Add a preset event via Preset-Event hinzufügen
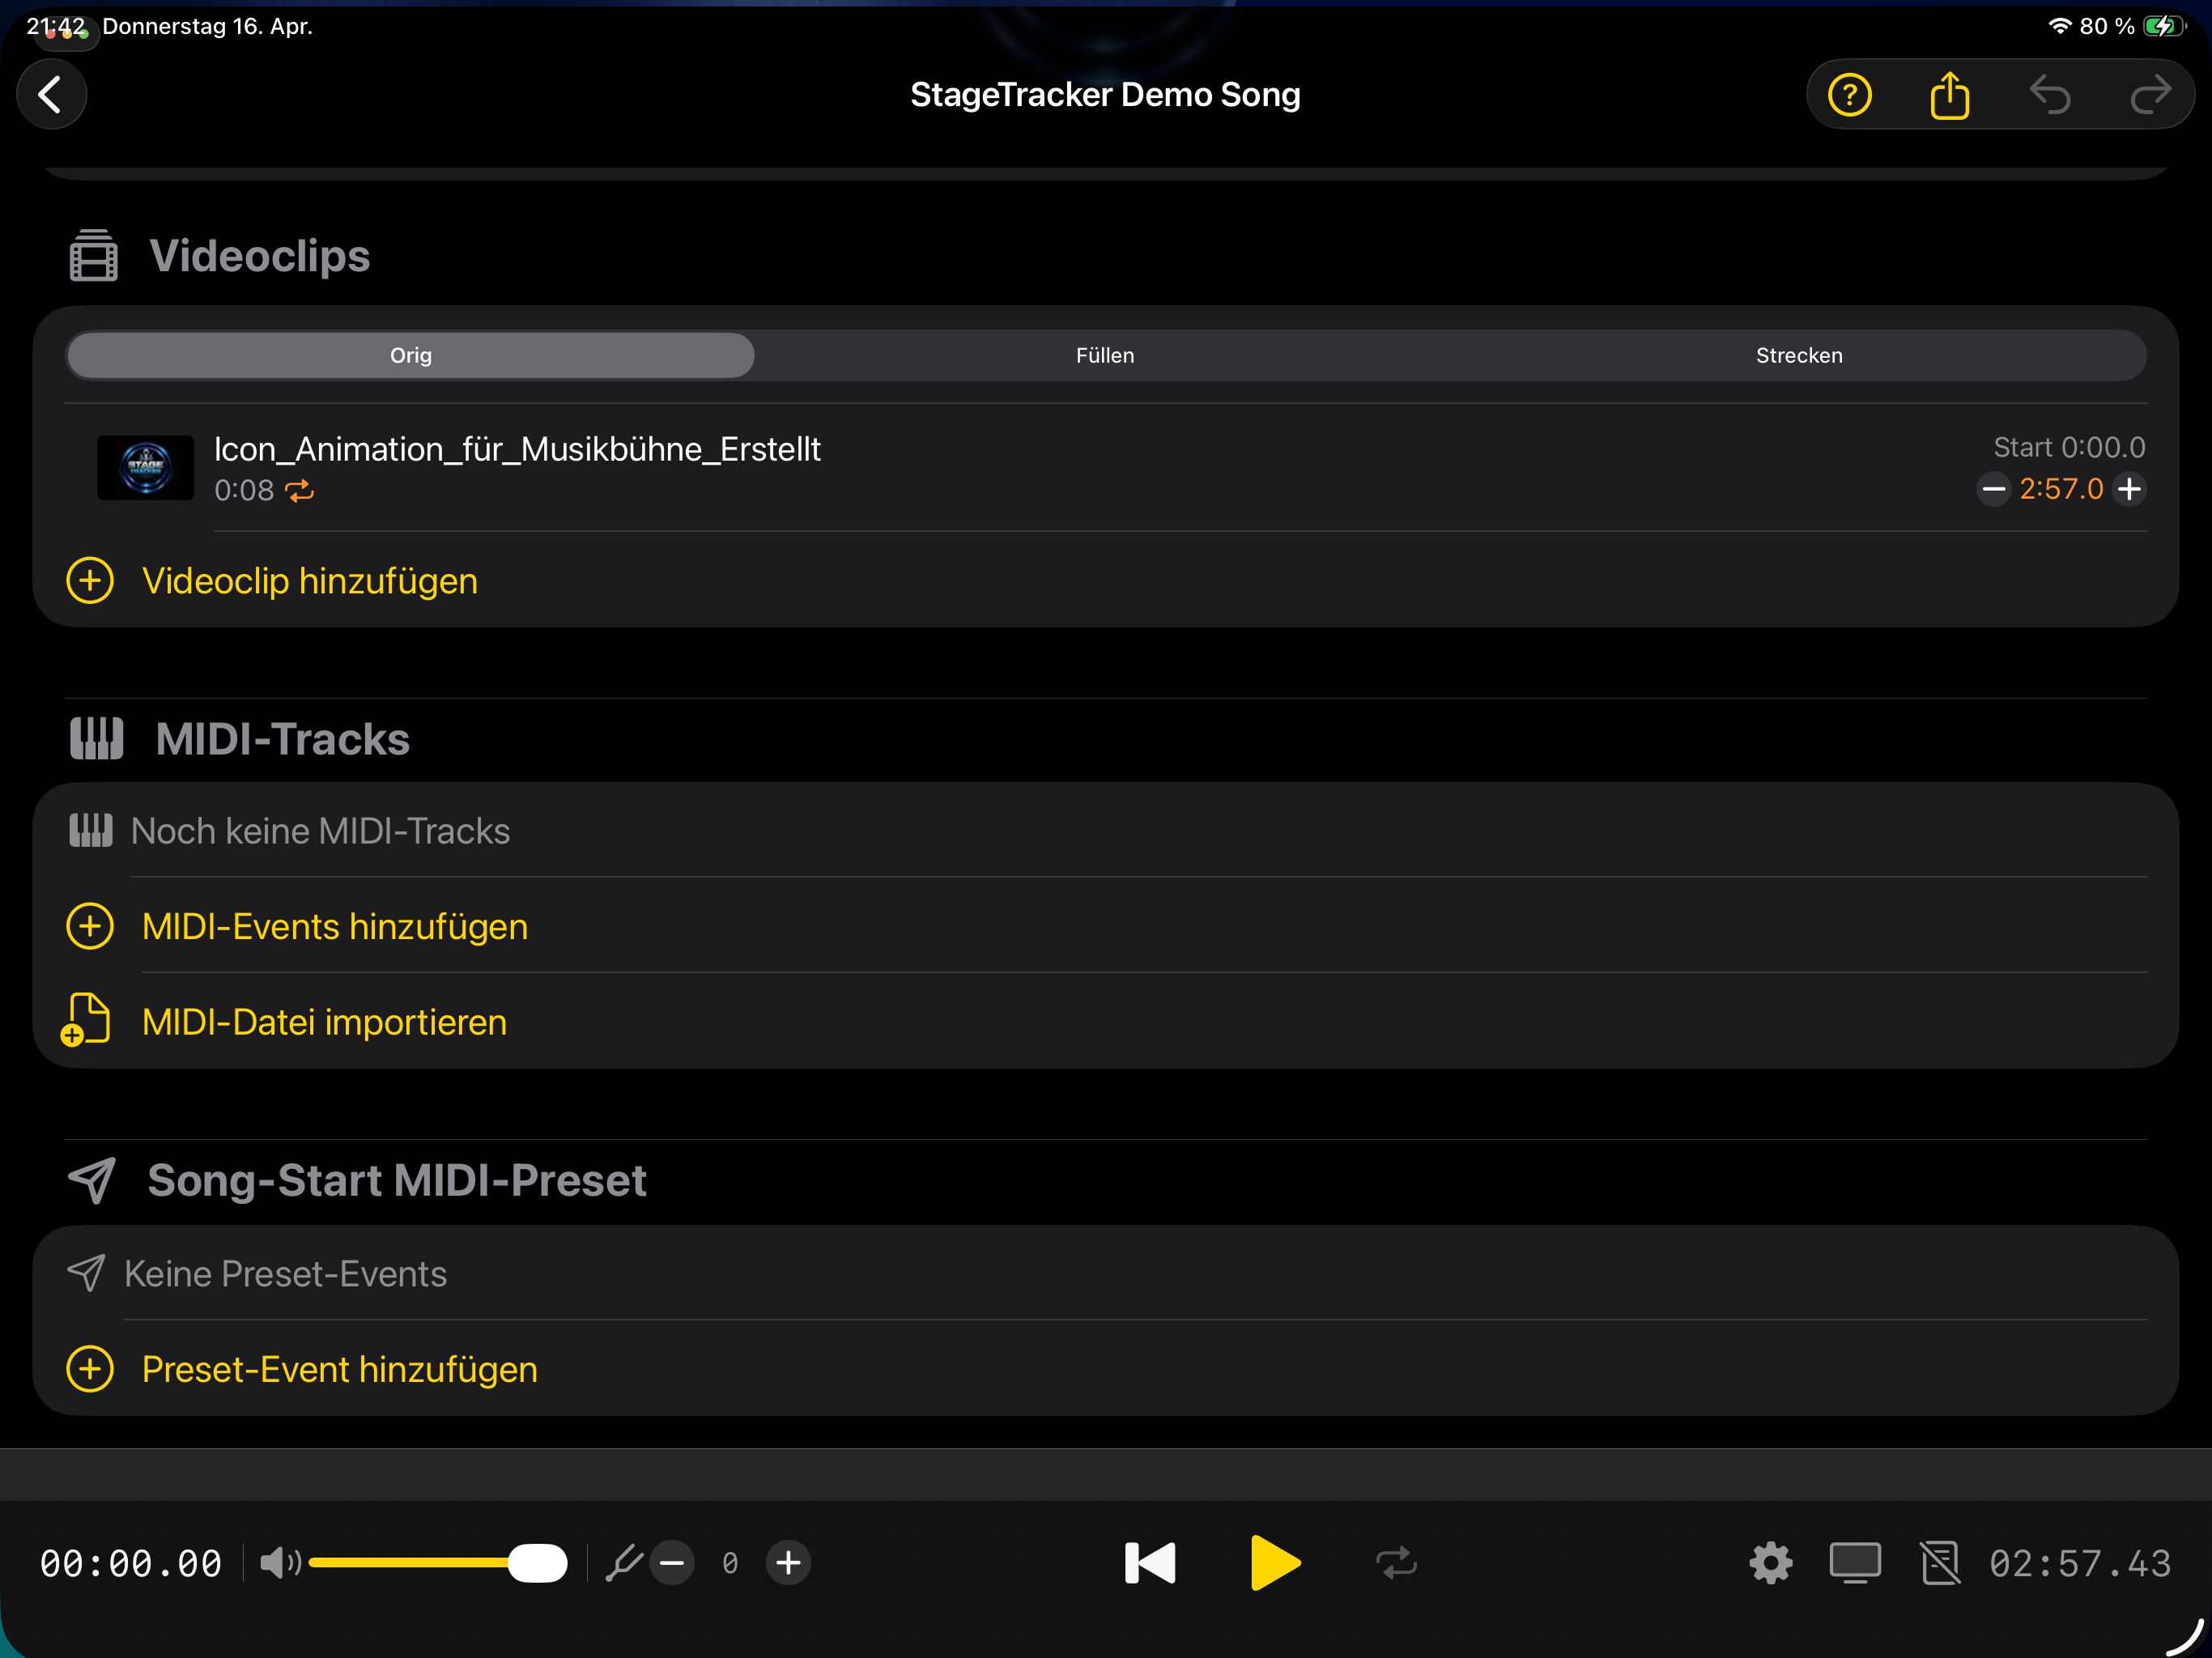 coord(340,1369)
